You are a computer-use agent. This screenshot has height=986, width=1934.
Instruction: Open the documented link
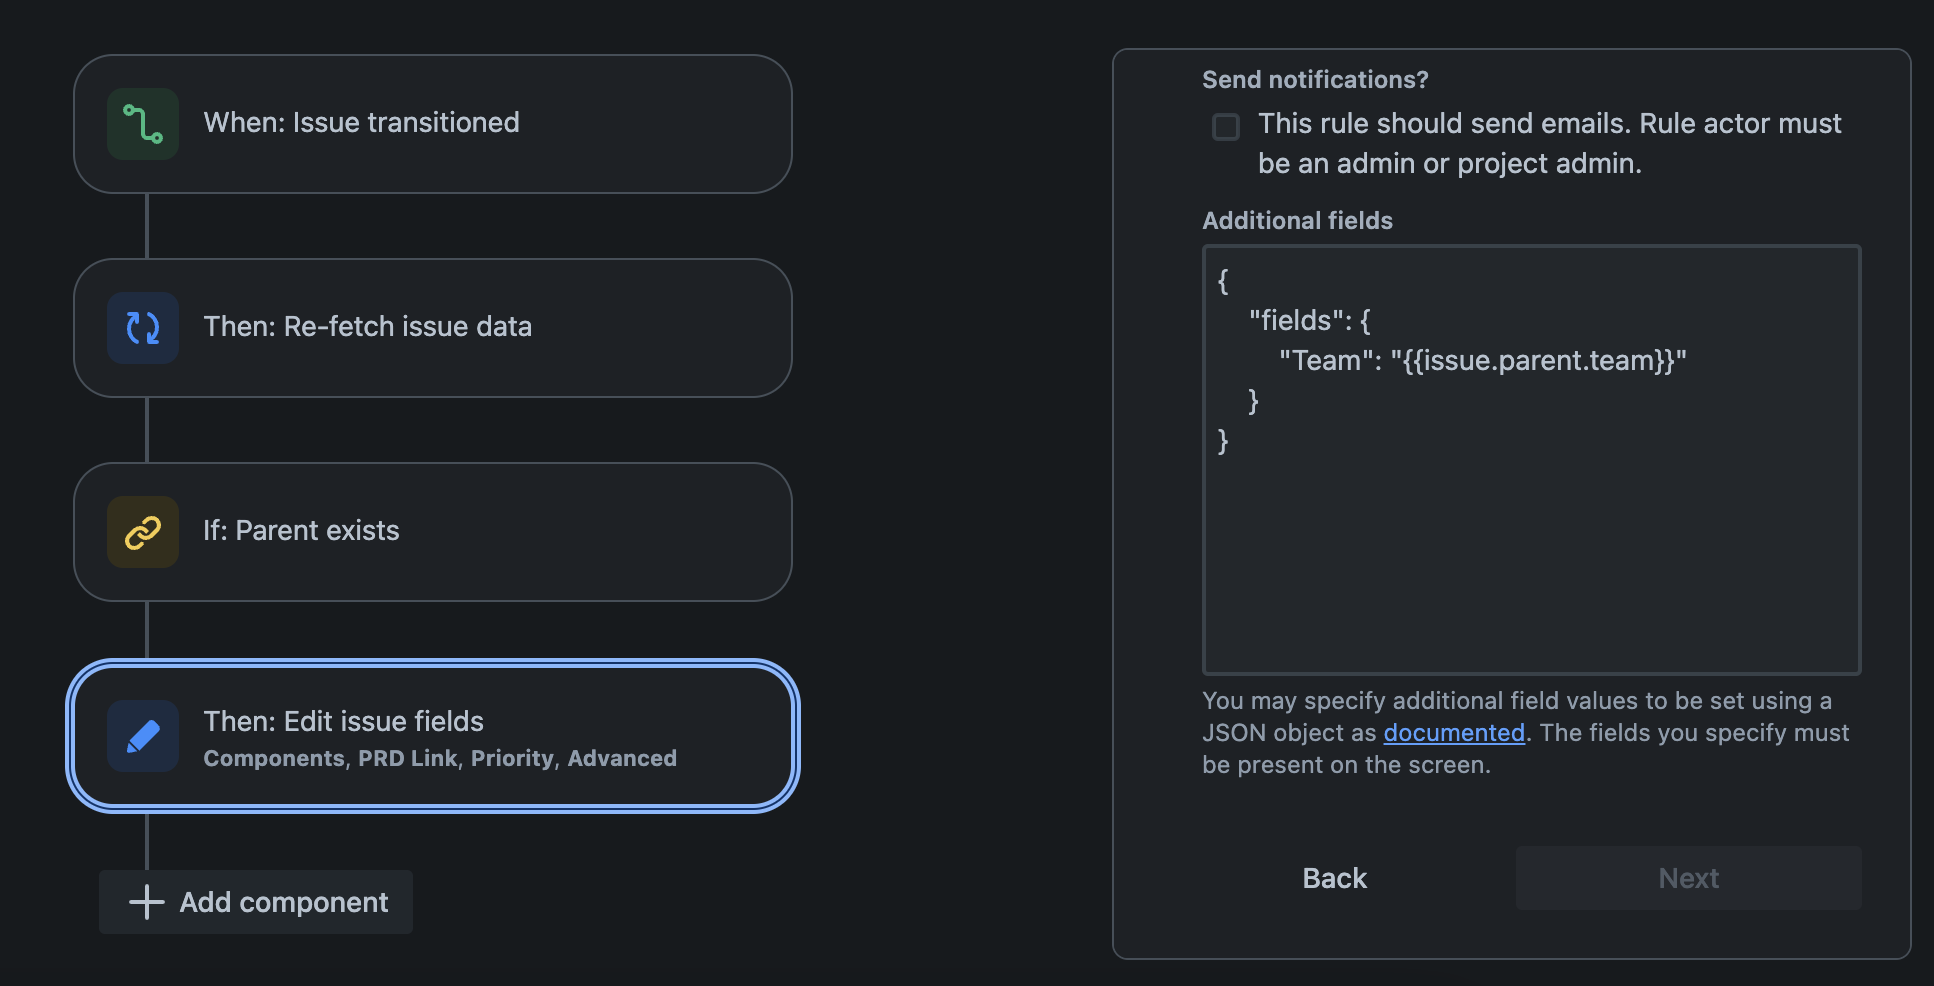(x=1454, y=733)
